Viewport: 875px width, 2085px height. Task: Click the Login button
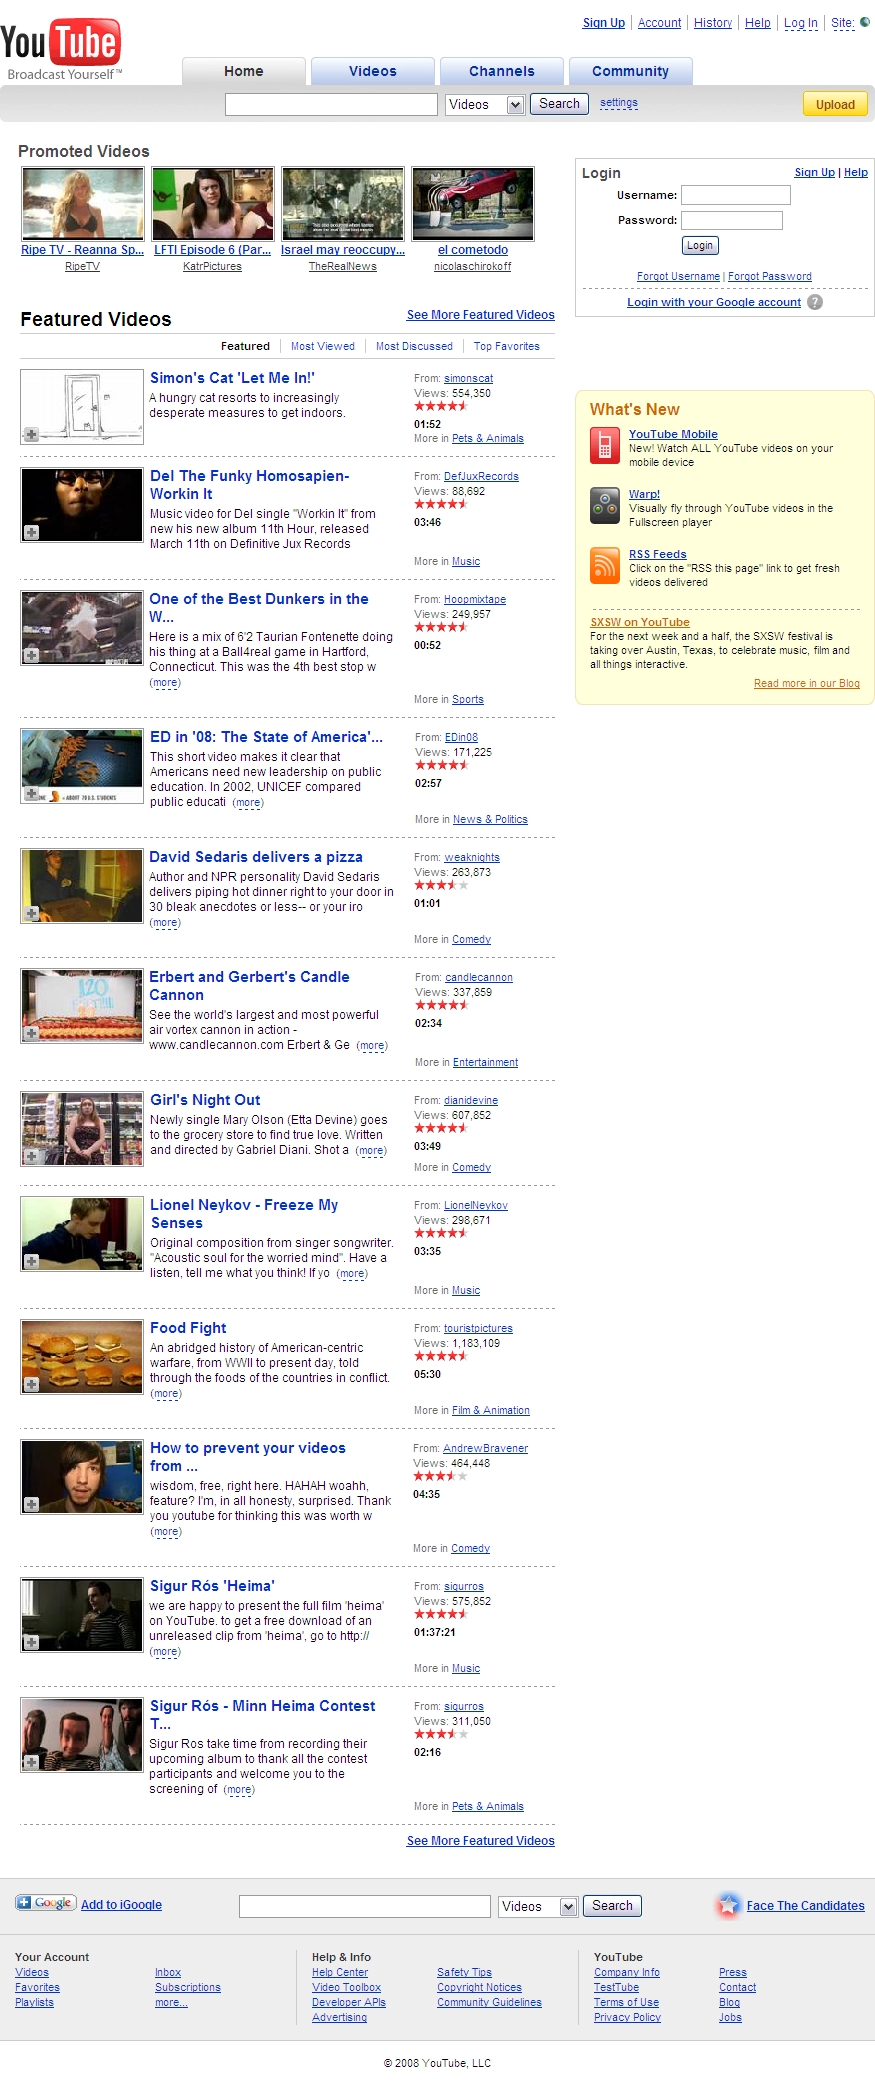click(700, 246)
